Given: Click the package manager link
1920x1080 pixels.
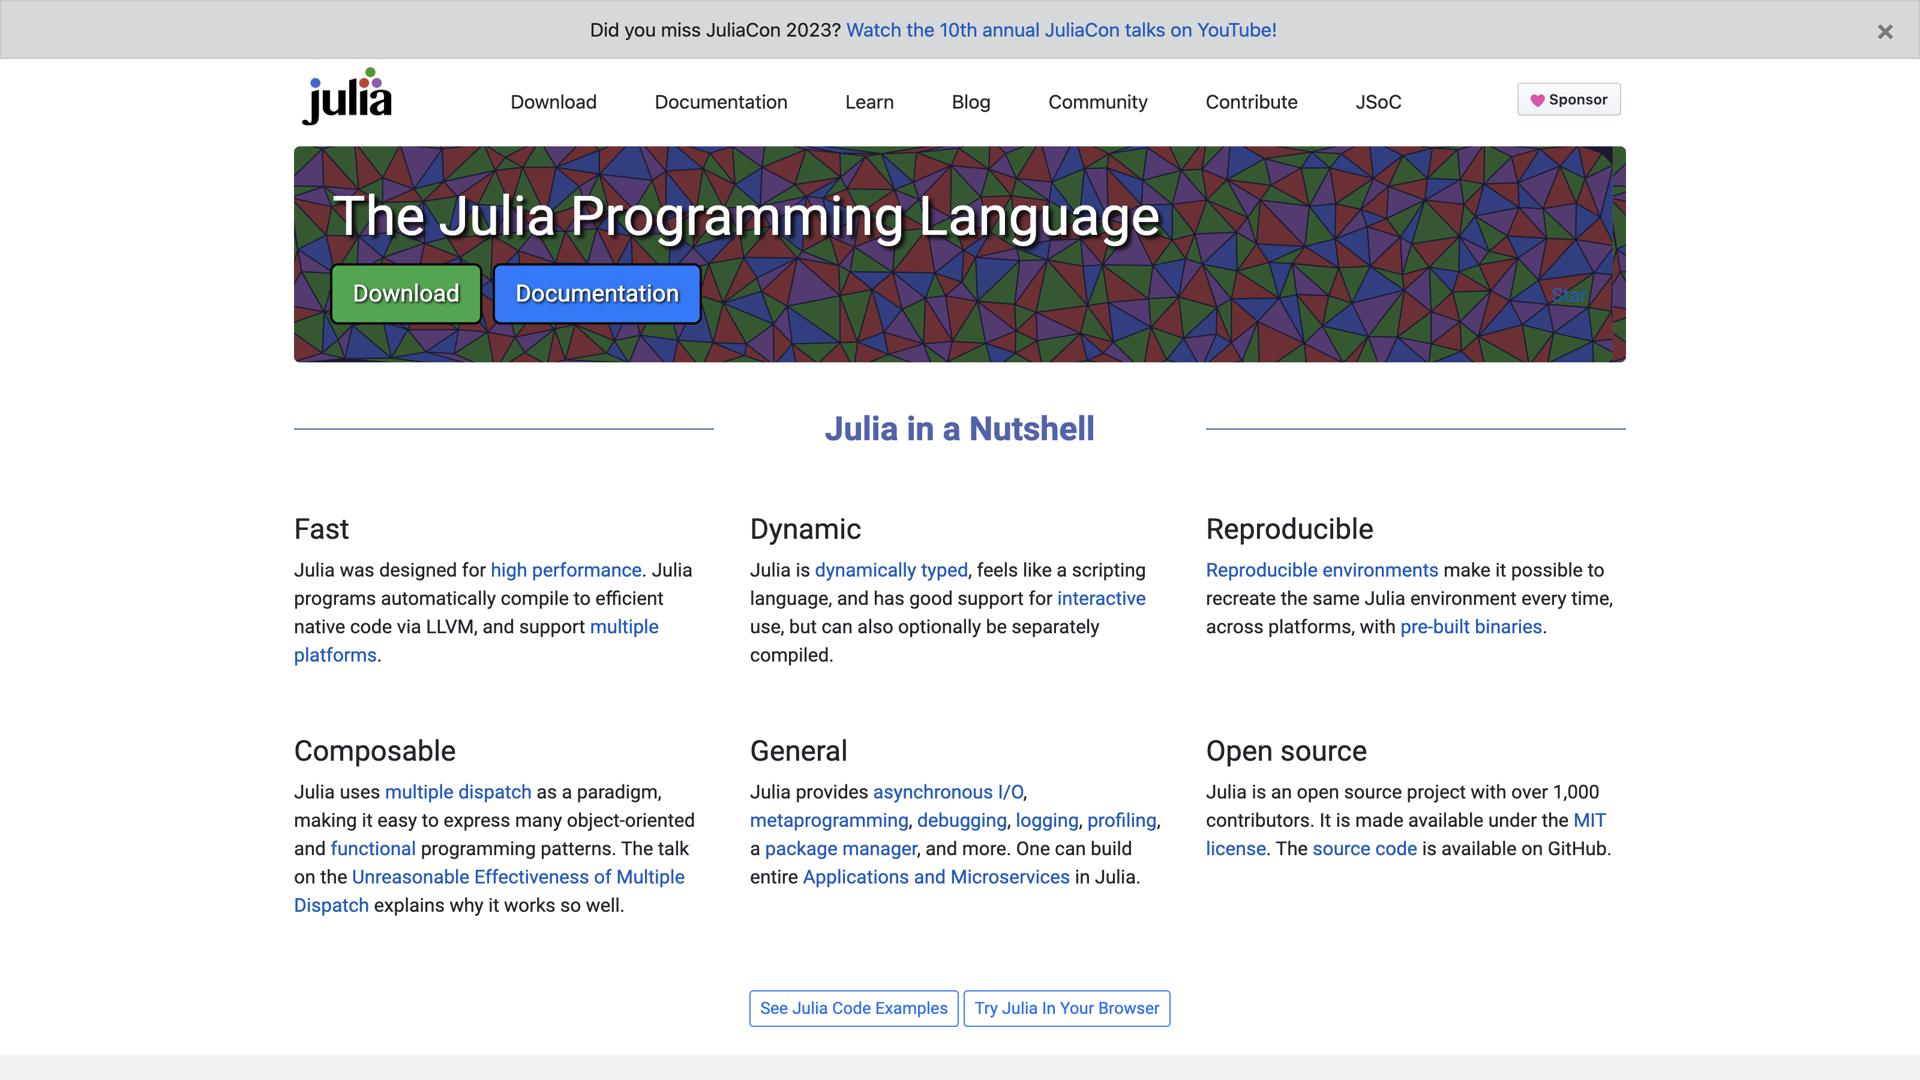Looking at the screenshot, I should point(840,848).
